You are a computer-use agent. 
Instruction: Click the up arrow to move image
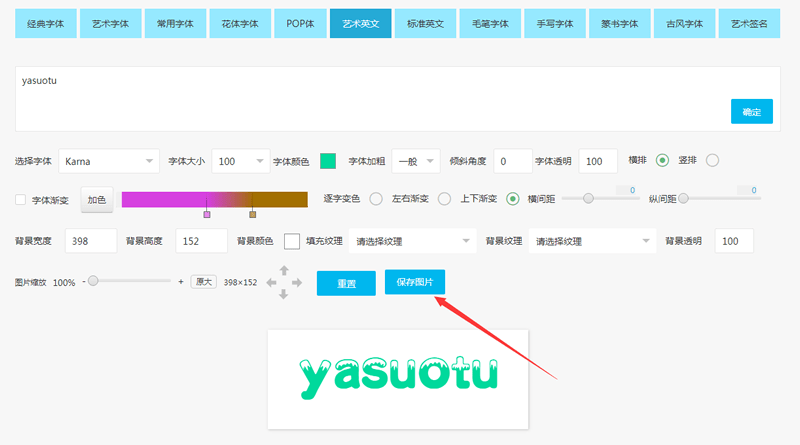[x=283, y=270]
